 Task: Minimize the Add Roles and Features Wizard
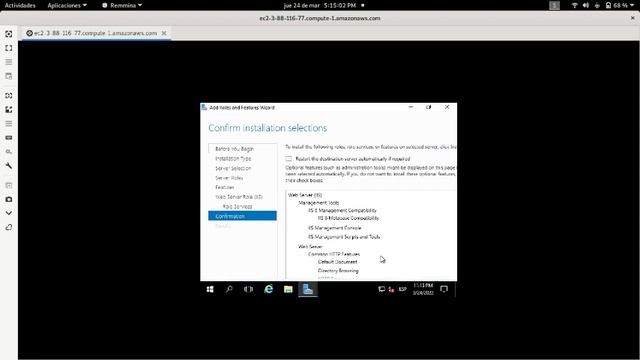coord(411,107)
